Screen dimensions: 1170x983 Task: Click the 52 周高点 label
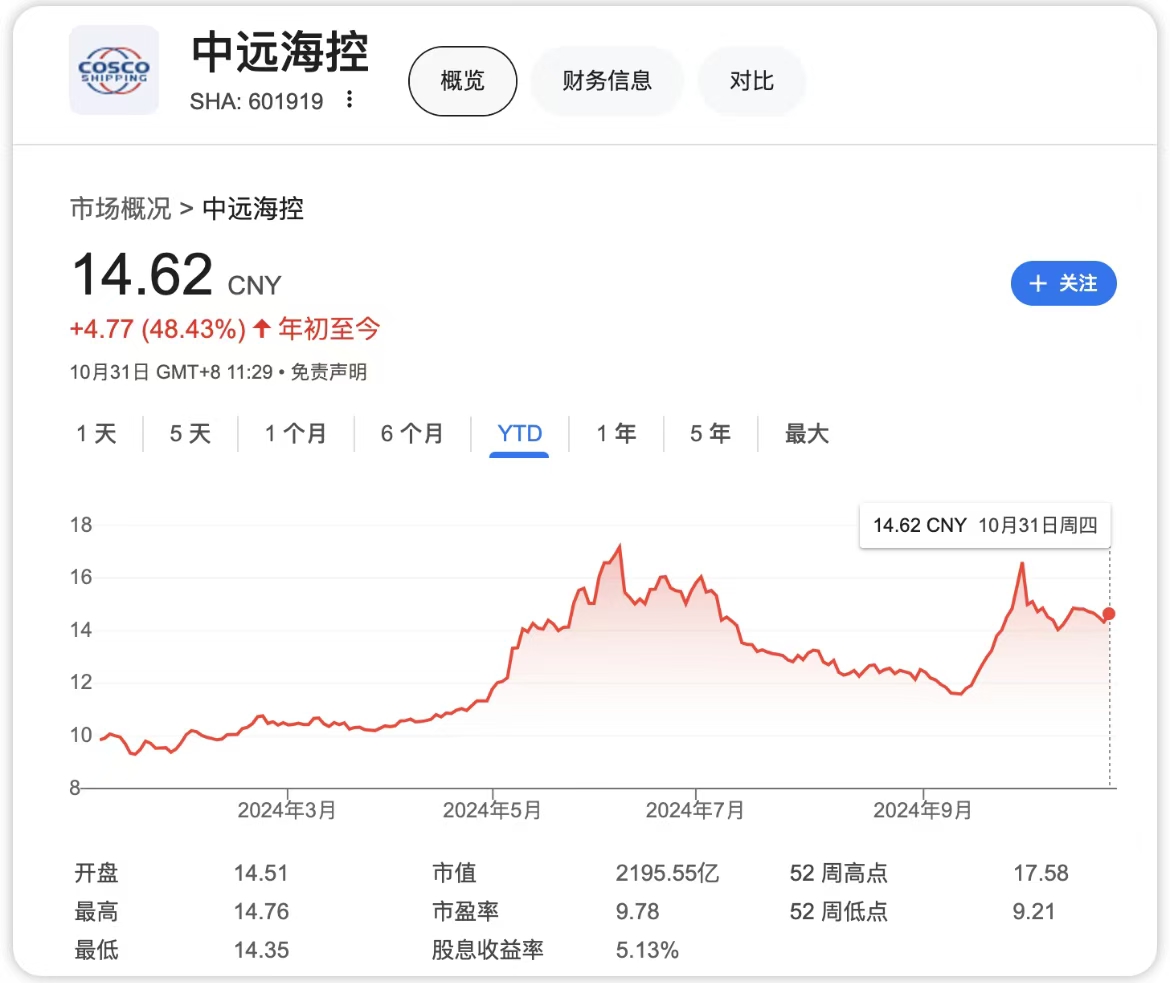click(x=839, y=873)
